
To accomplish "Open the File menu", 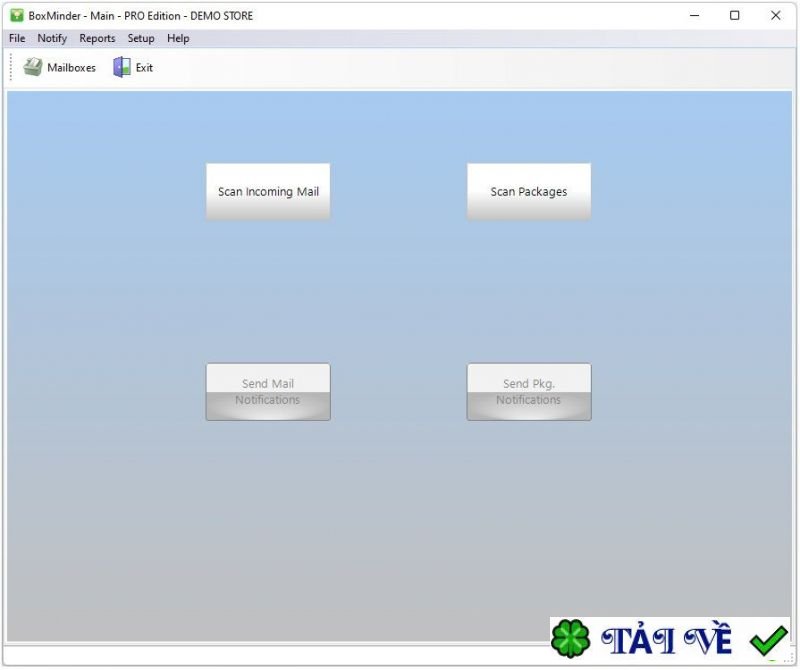I will [x=16, y=38].
